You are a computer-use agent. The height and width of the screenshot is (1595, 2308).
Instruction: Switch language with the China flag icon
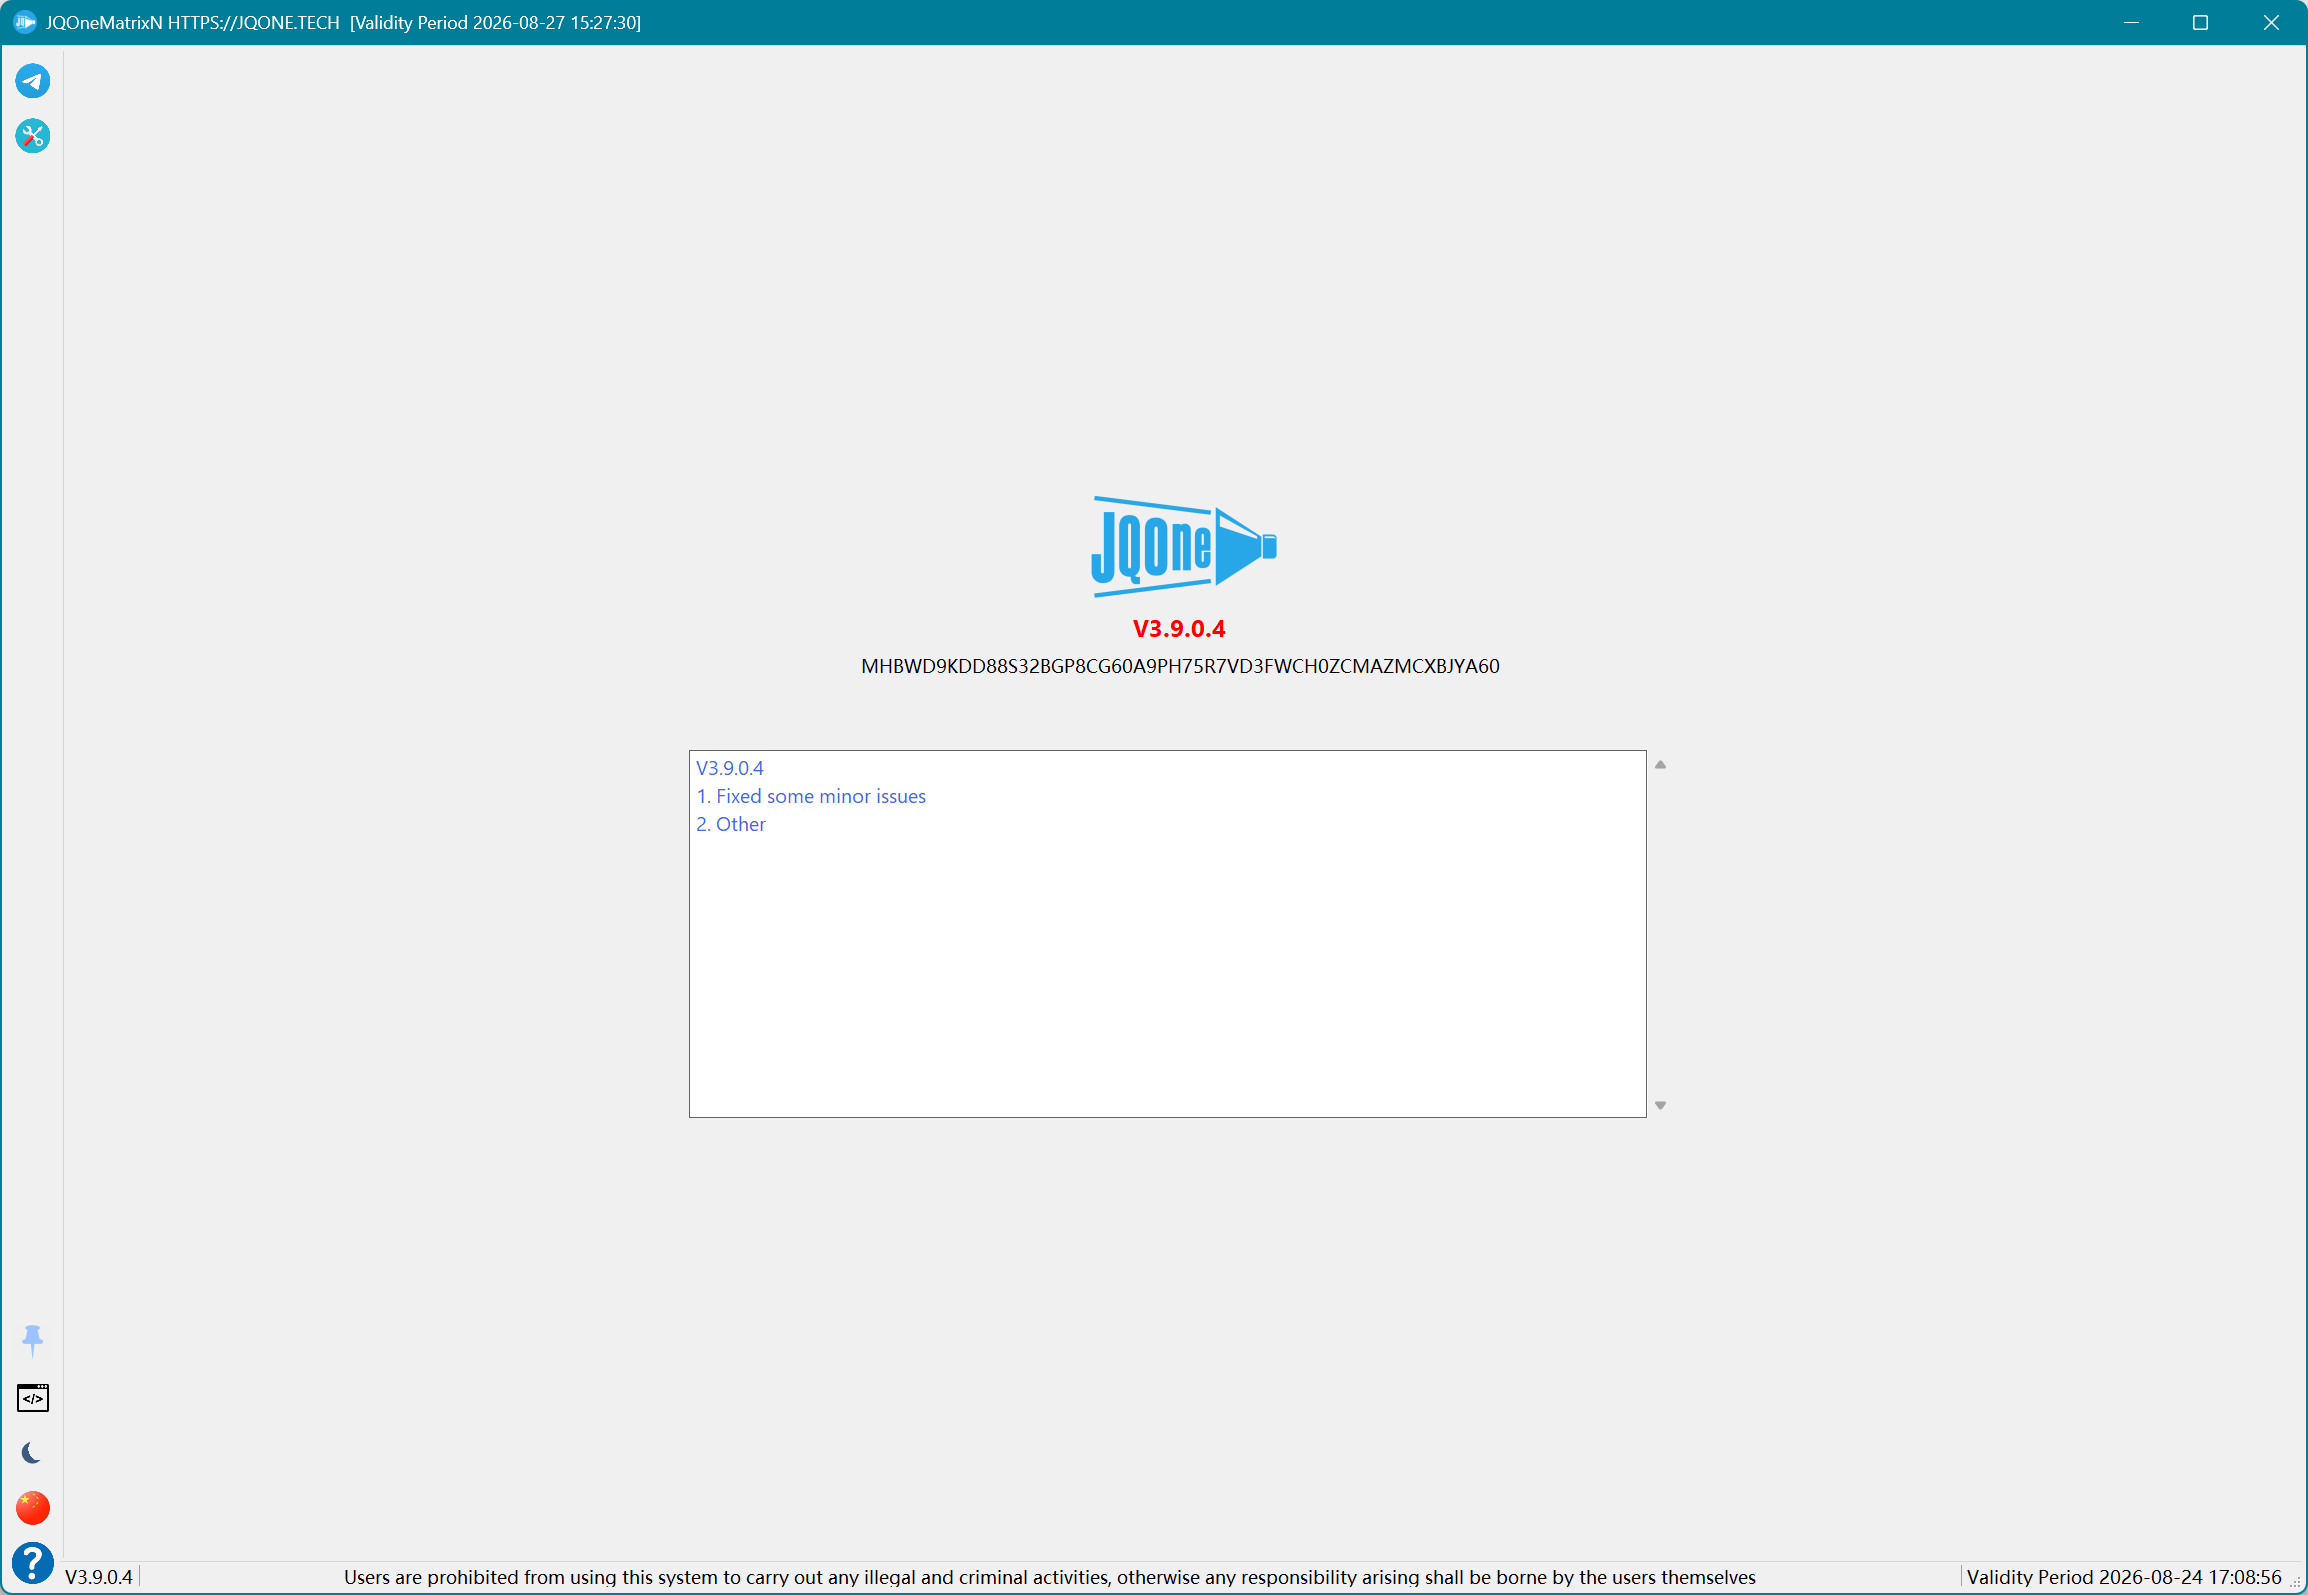pyautogui.click(x=33, y=1508)
